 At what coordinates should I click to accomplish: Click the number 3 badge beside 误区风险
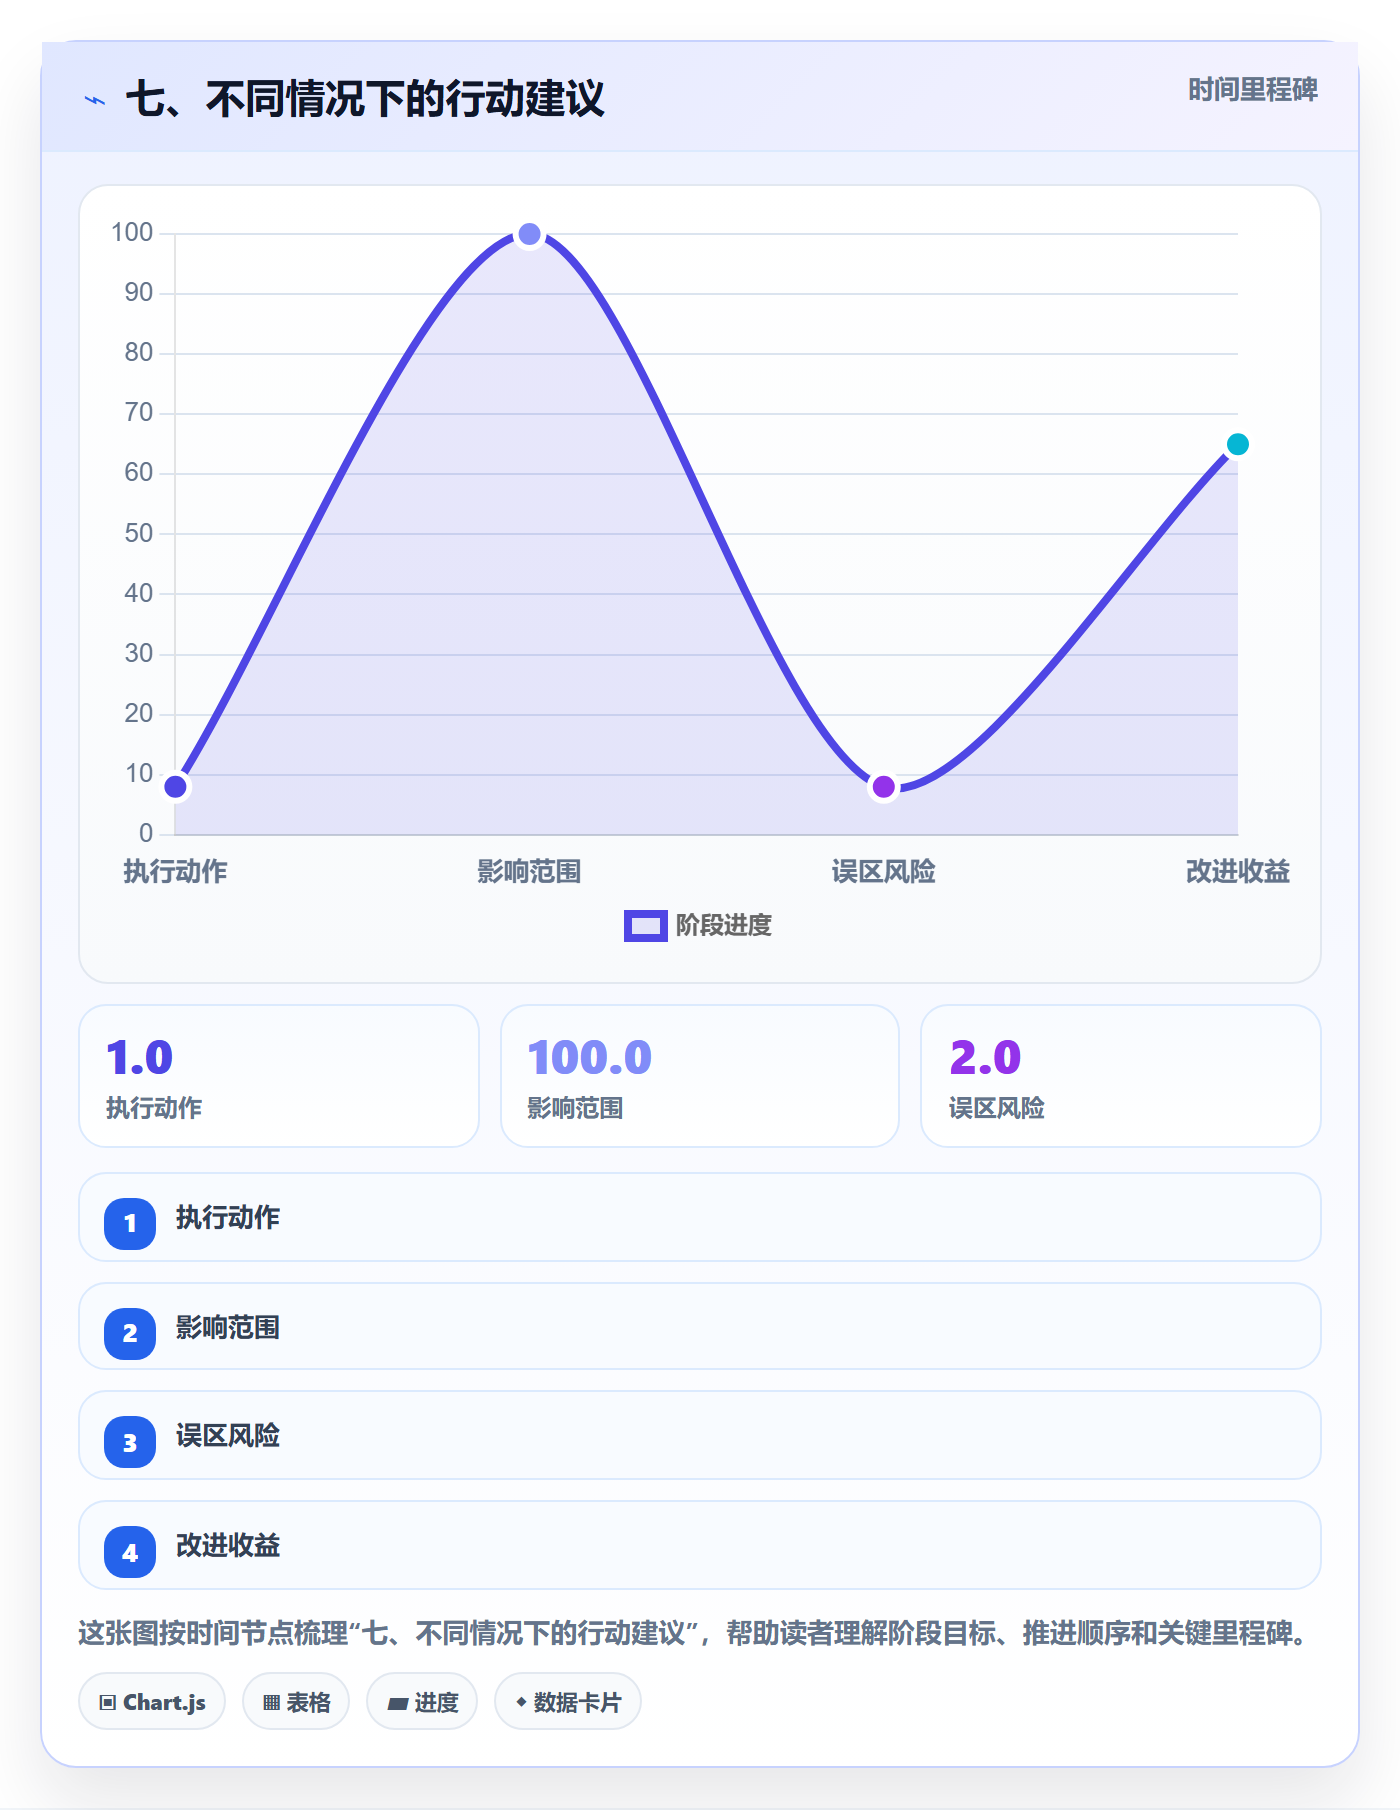(130, 1442)
